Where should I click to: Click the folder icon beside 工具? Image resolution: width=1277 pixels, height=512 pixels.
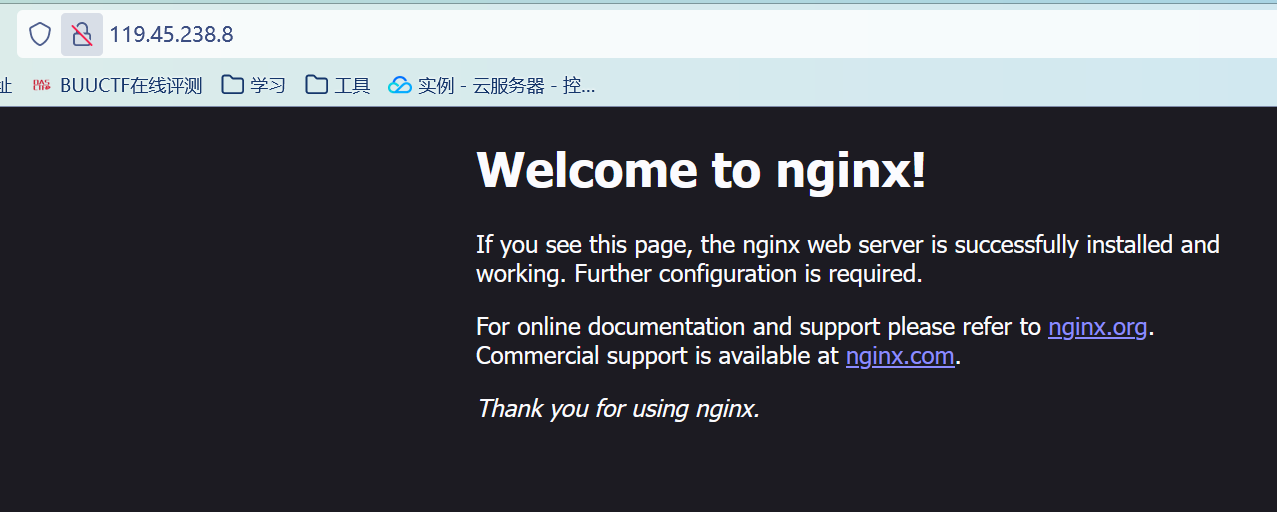(317, 85)
